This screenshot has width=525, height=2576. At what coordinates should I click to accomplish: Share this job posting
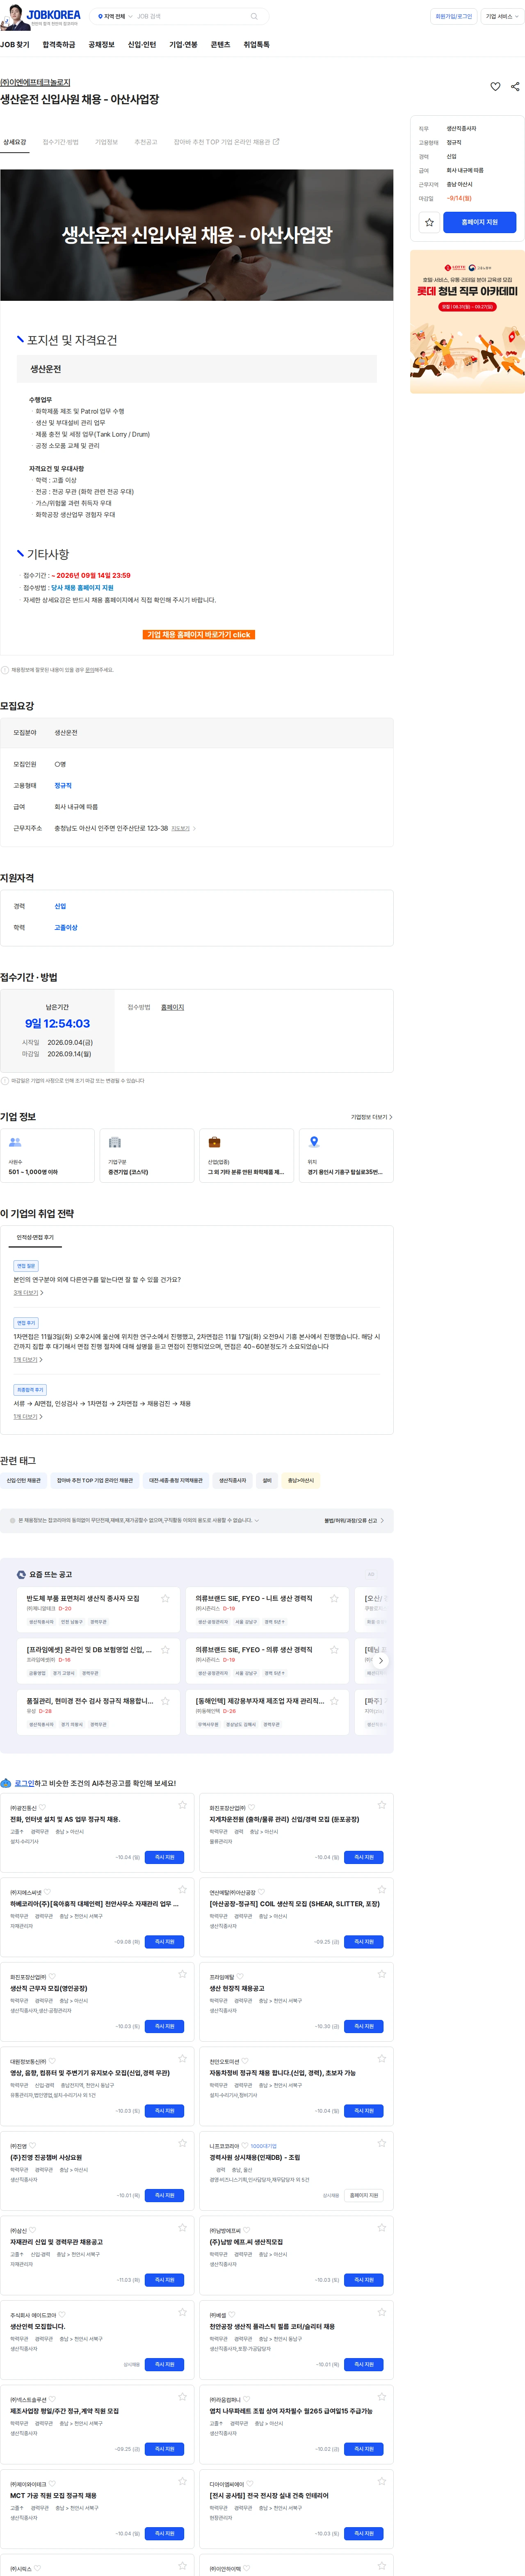tap(515, 87)
